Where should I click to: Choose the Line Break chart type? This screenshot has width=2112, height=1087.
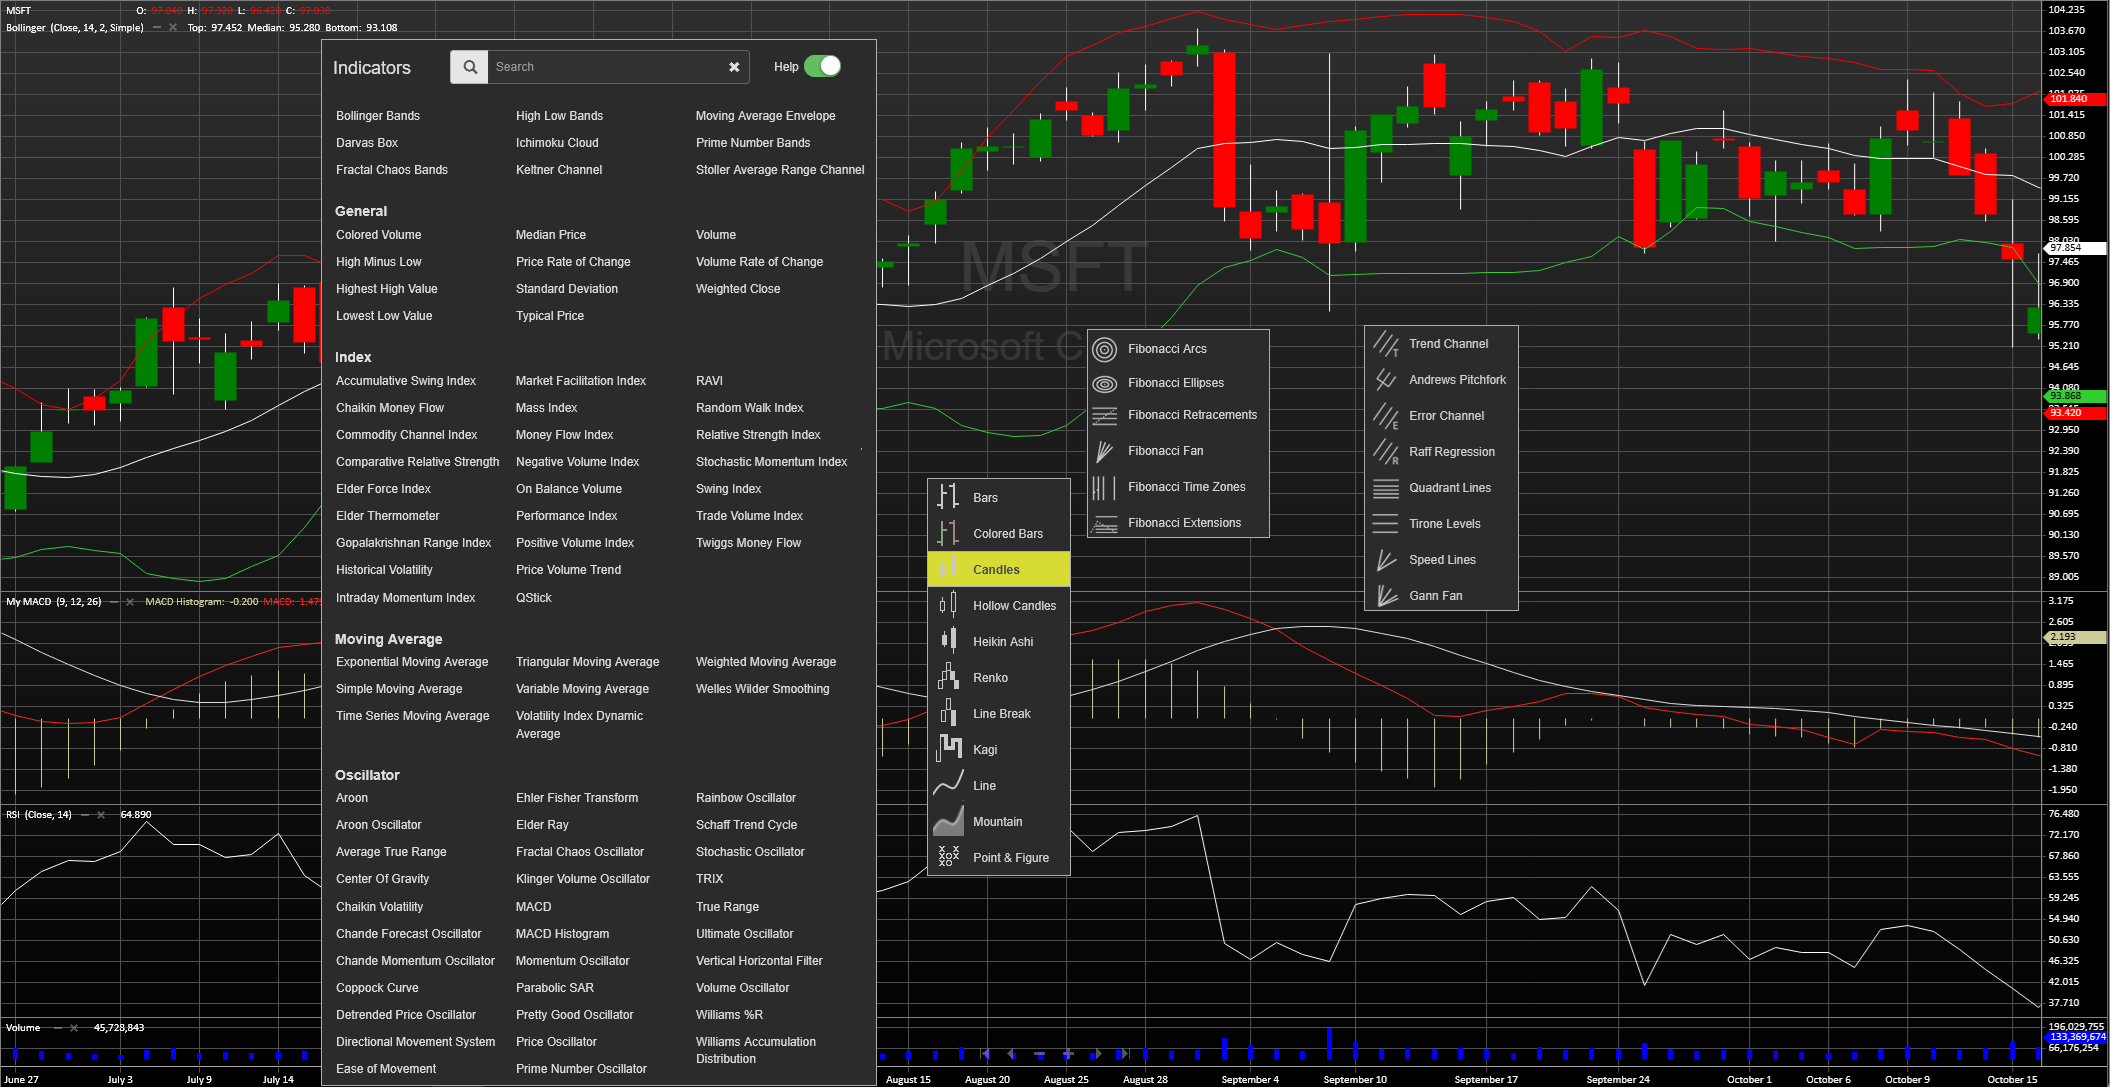[x=999, y=714]
